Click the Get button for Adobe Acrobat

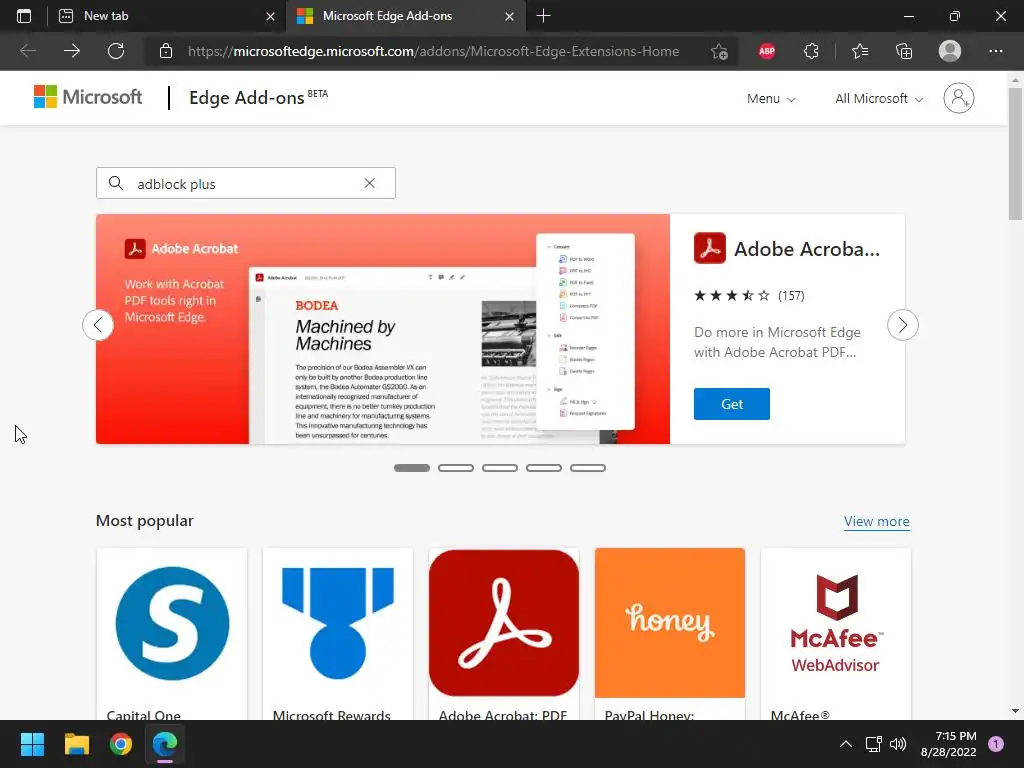731,404
